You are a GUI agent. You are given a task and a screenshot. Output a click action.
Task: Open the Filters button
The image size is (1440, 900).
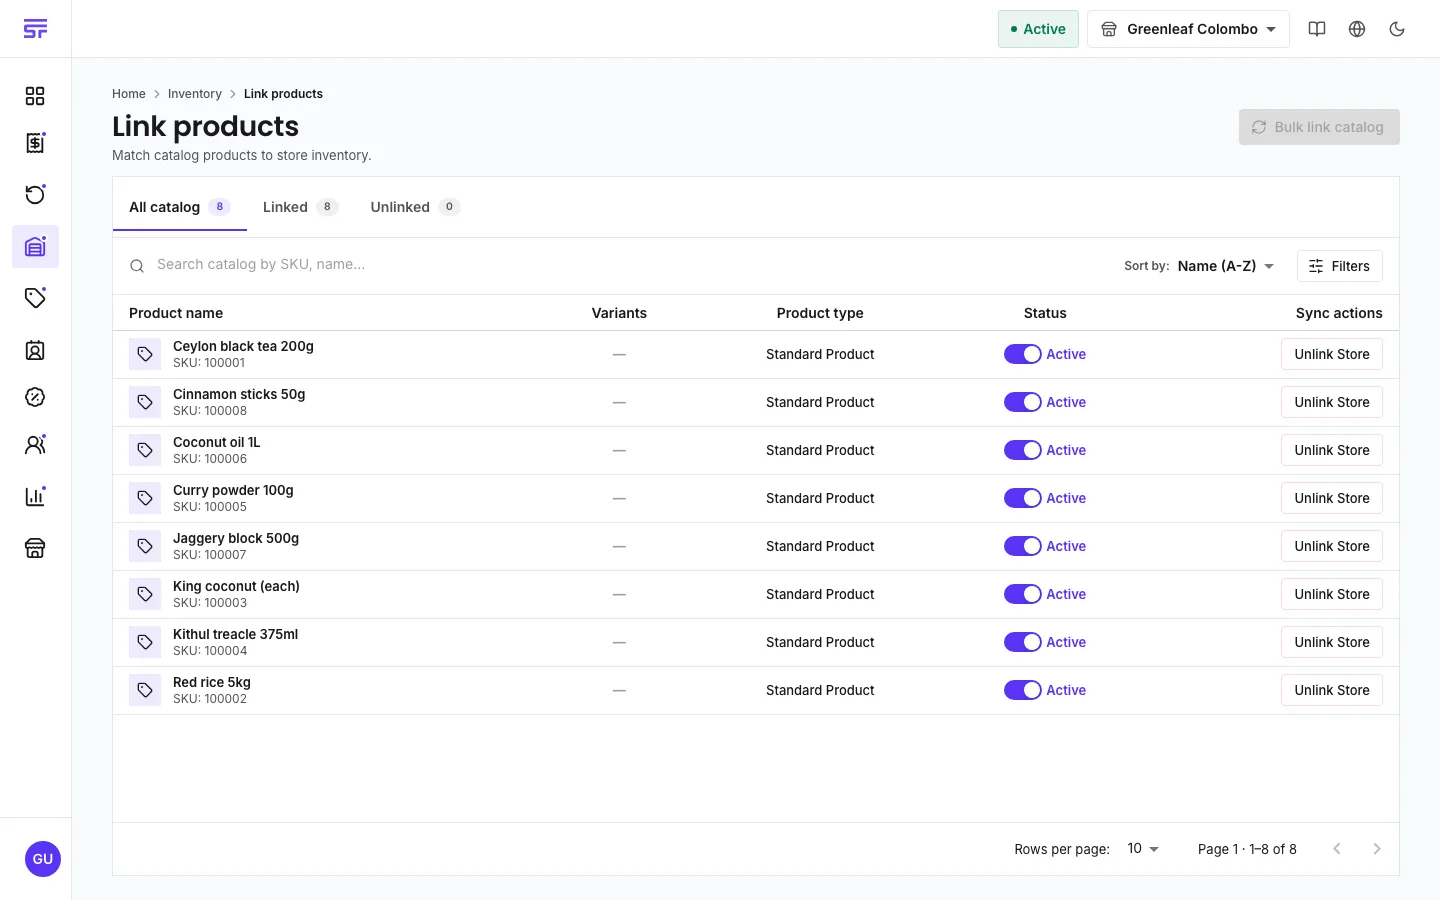[x=1340, y=266]
